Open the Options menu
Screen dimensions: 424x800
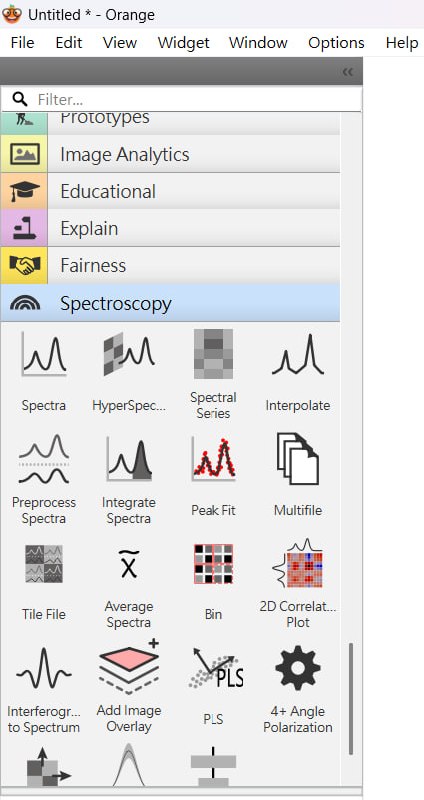[336, 42]
